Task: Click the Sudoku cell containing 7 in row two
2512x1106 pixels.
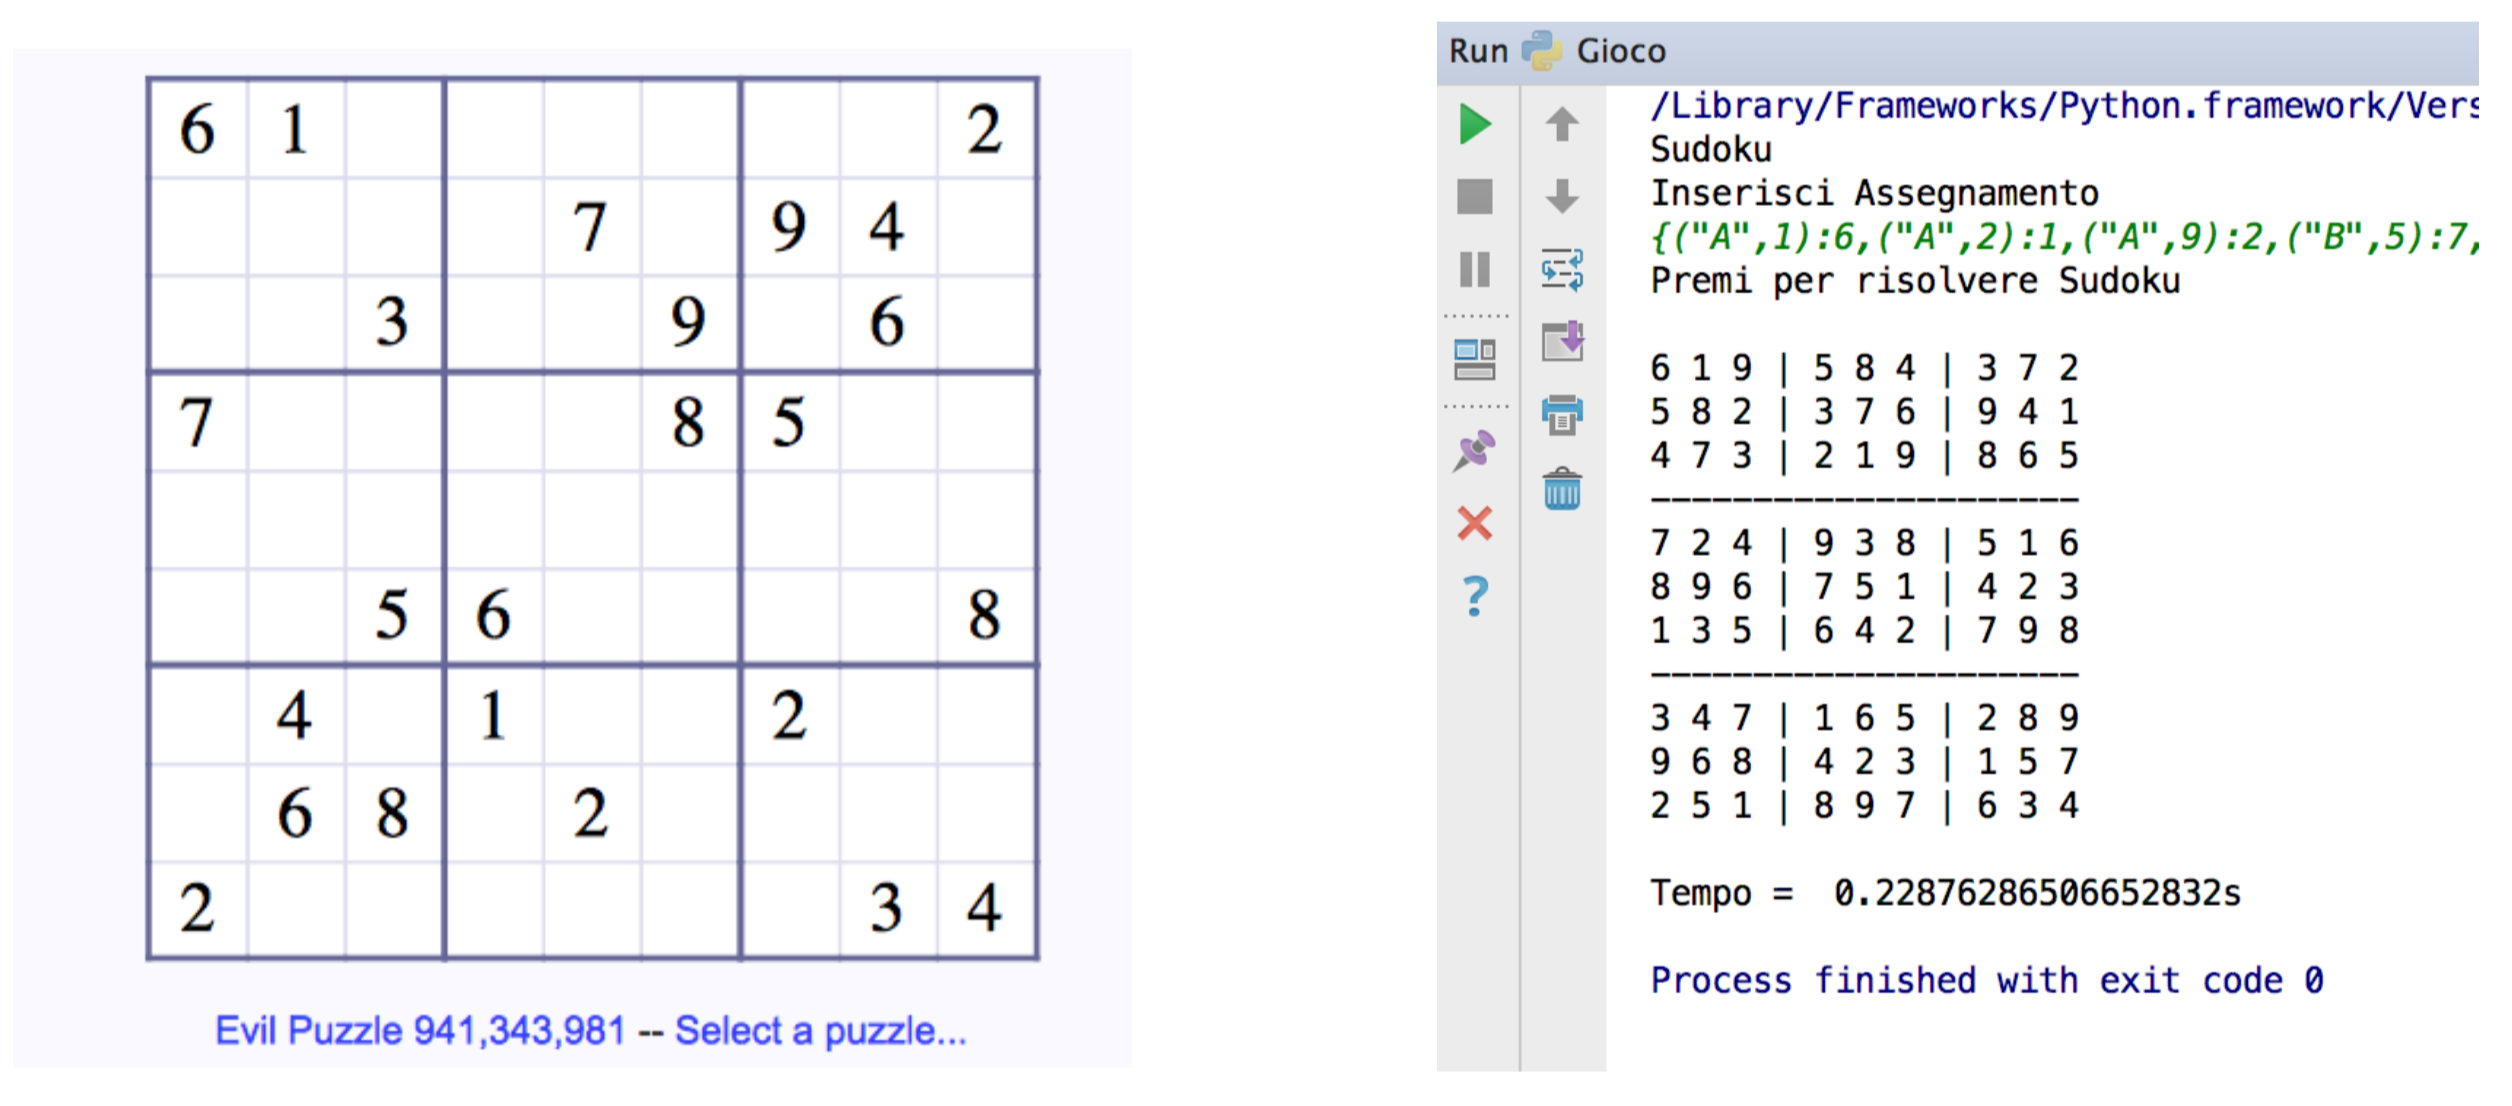Action: [592, 226]
